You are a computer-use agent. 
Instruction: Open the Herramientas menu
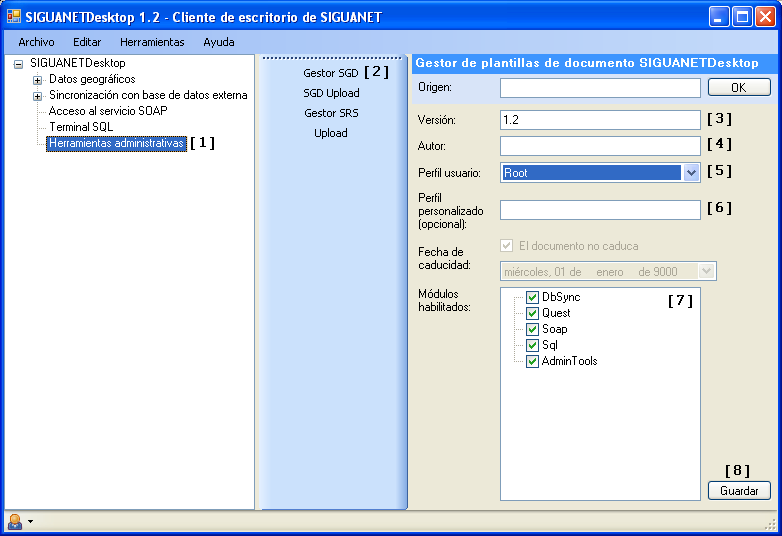point(152,42)
